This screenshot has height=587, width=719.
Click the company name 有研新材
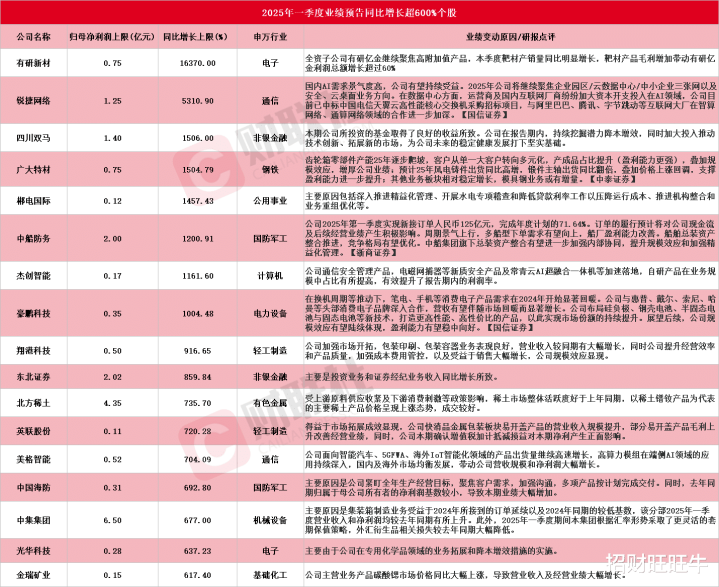tap(33, 63)
